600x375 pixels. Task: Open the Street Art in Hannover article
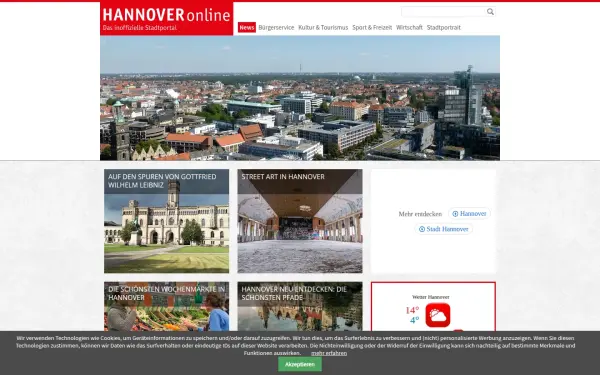(x=300, y=221)
